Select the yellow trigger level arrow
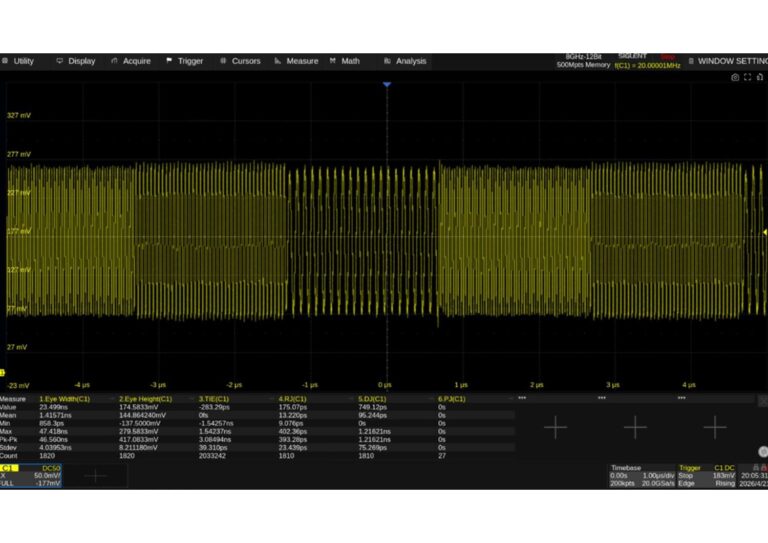This screenshot has width=768, height=543. [x=765, y=233]
